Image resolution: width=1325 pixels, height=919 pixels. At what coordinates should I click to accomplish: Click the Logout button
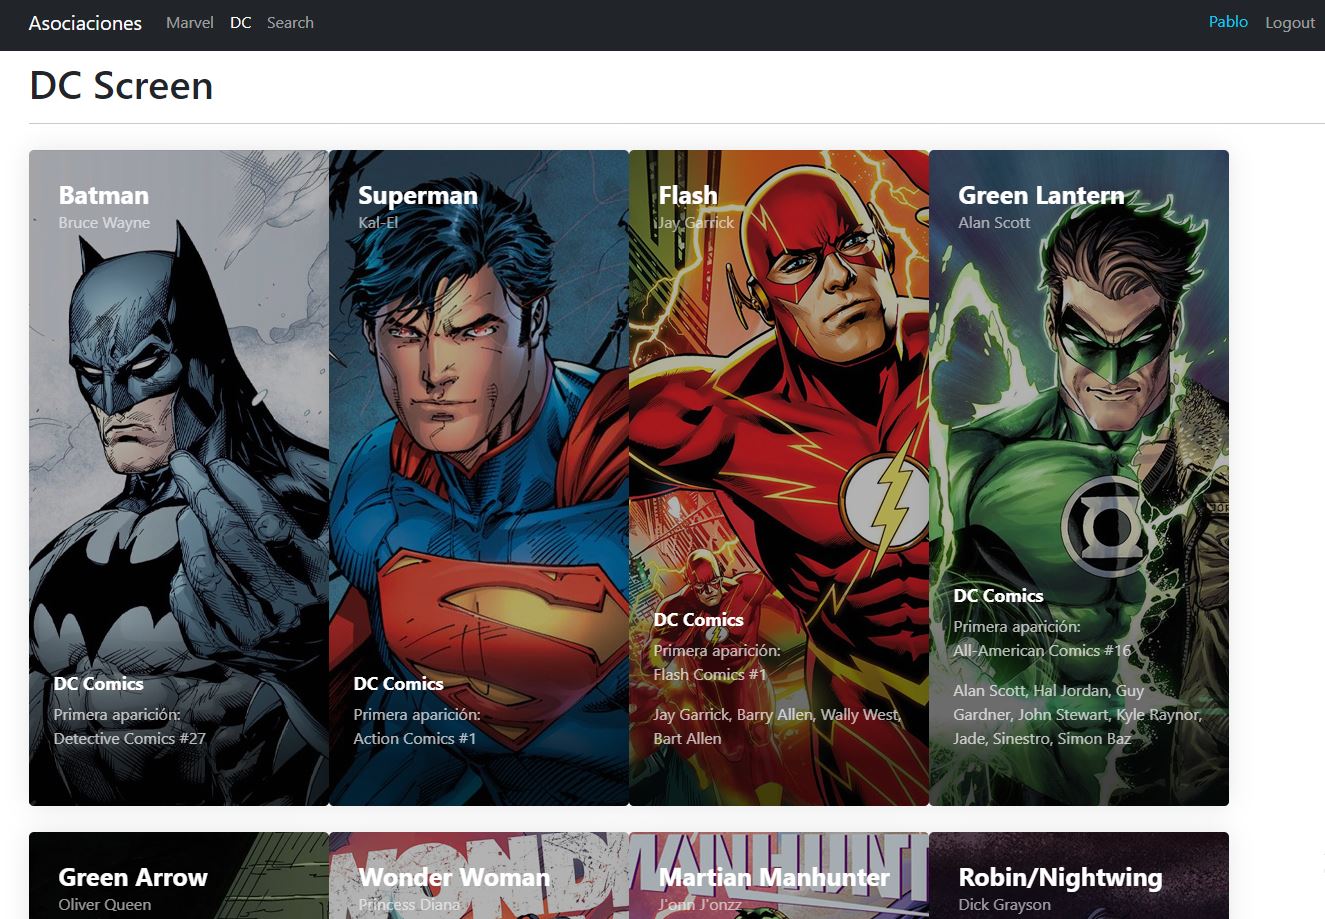1290,23
